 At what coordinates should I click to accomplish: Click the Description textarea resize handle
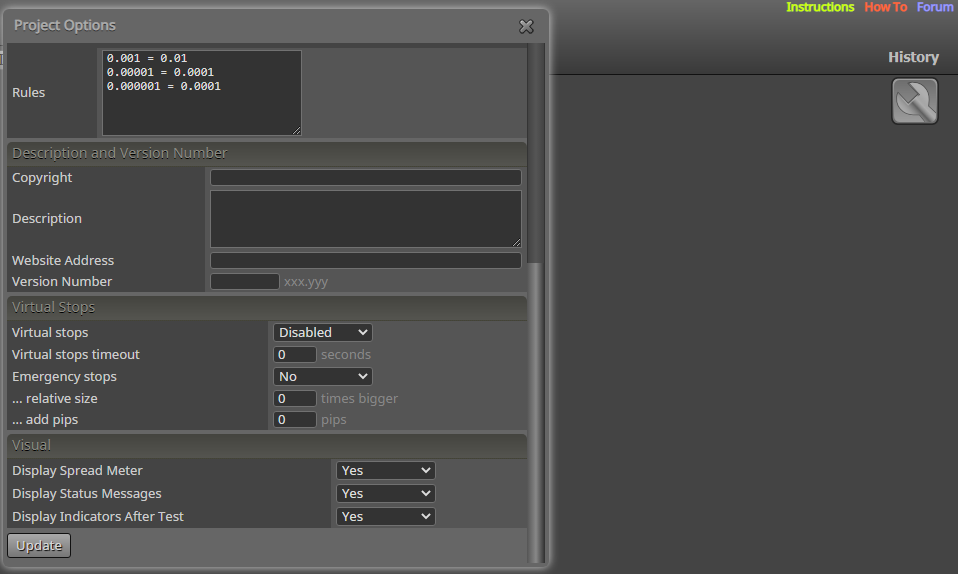(516, 243)
